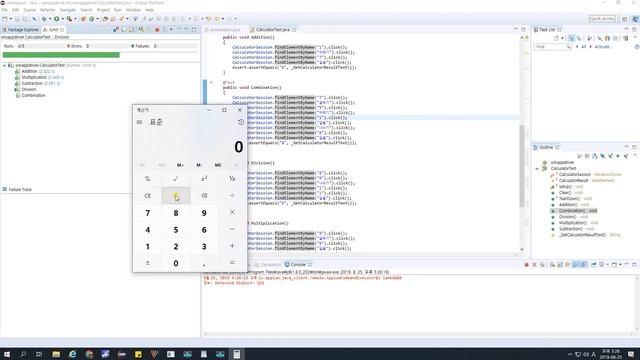
Task: Click digit 5 in Calculator
Action: coord(176,229)
